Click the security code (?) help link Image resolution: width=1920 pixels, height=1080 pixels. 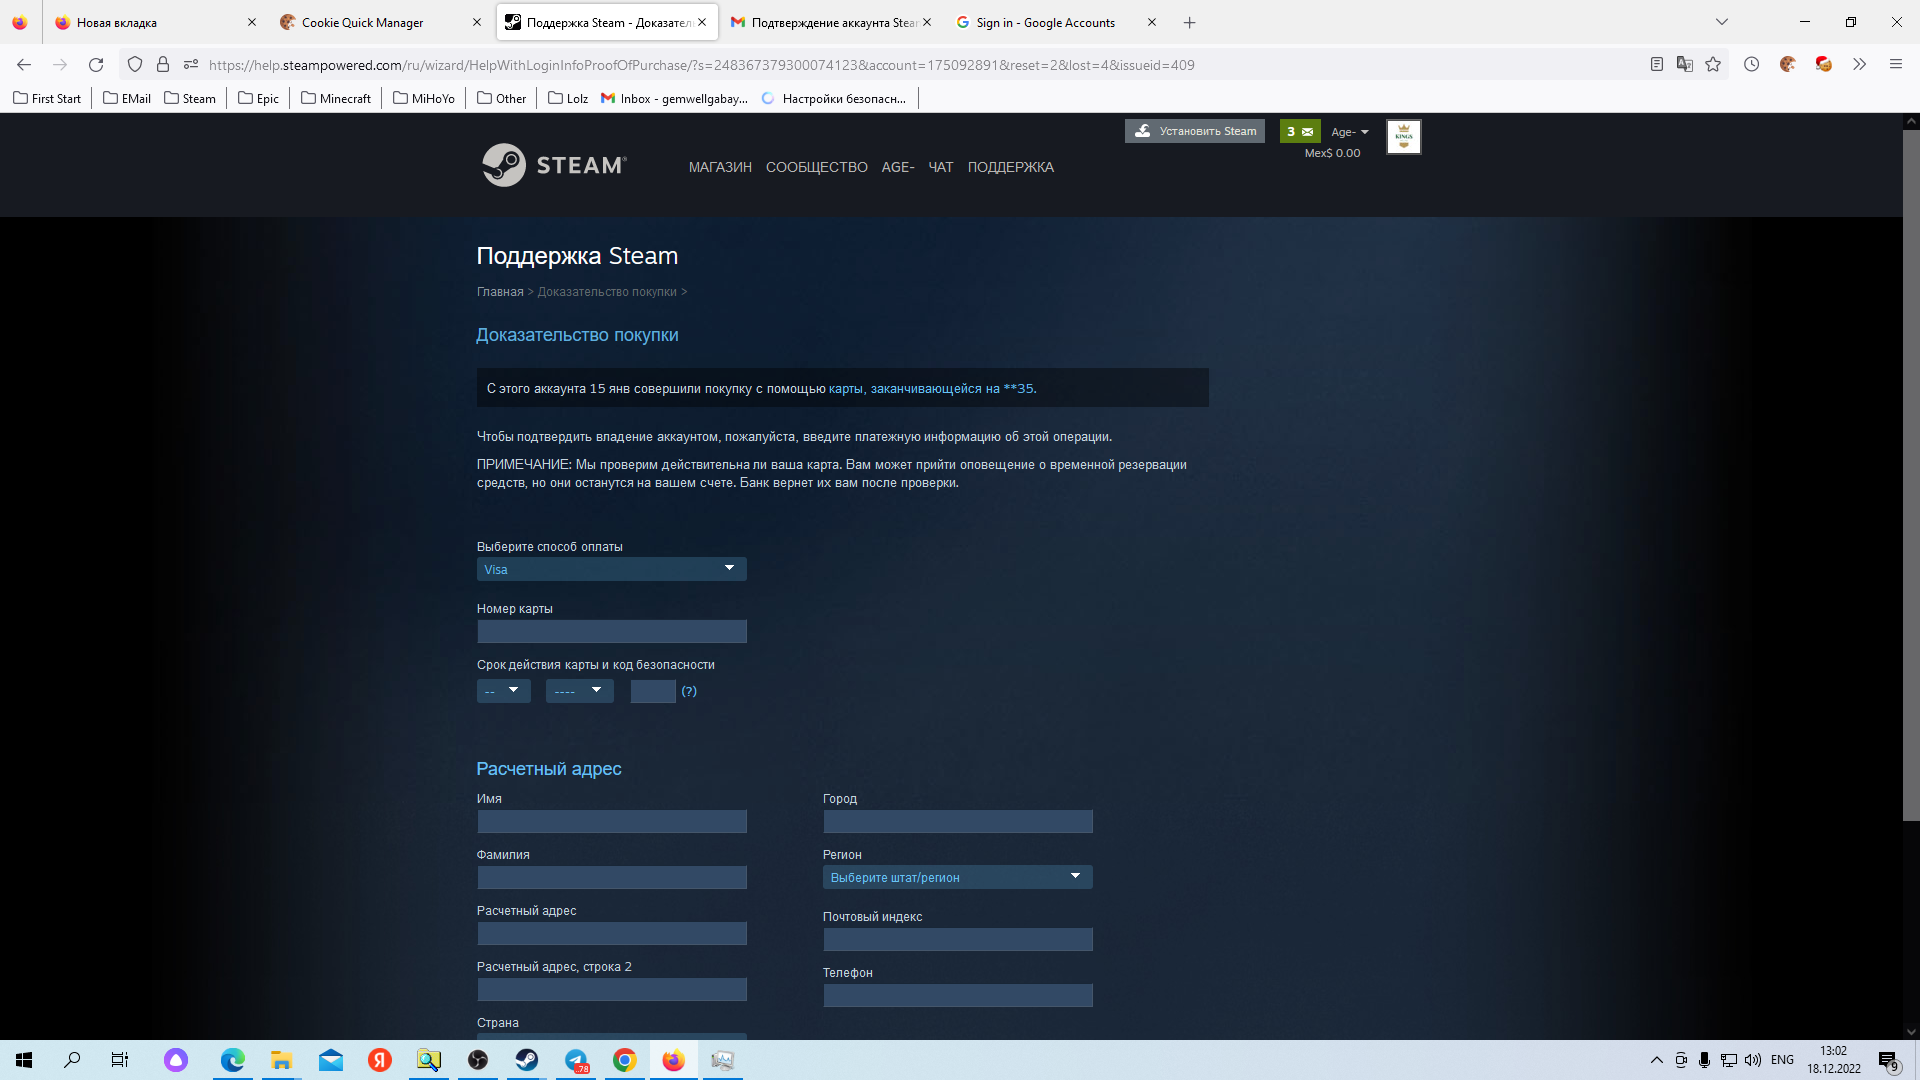pyautogui.click(x=689, y=691)
